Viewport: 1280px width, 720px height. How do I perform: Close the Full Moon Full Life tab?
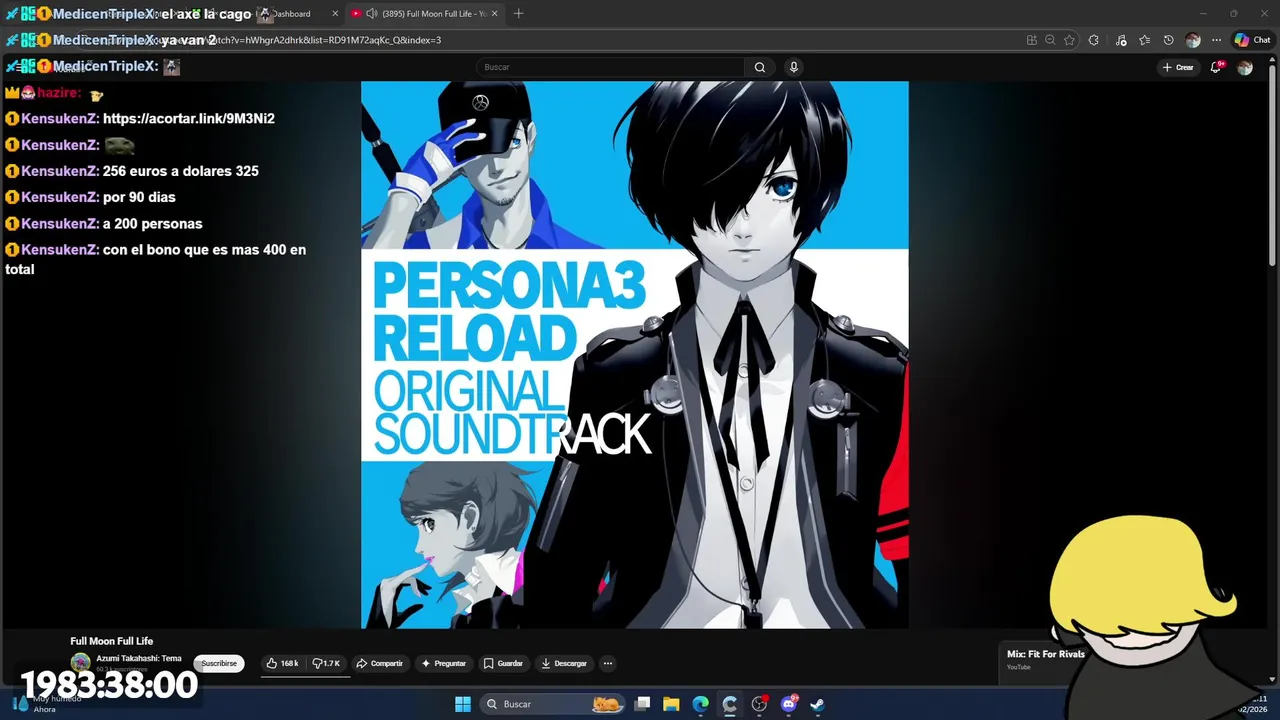pos(494,14)
